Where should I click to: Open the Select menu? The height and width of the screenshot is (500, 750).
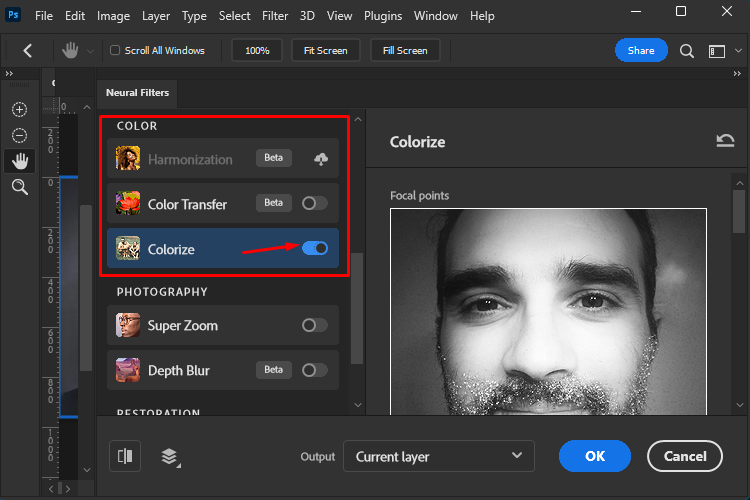234,16
